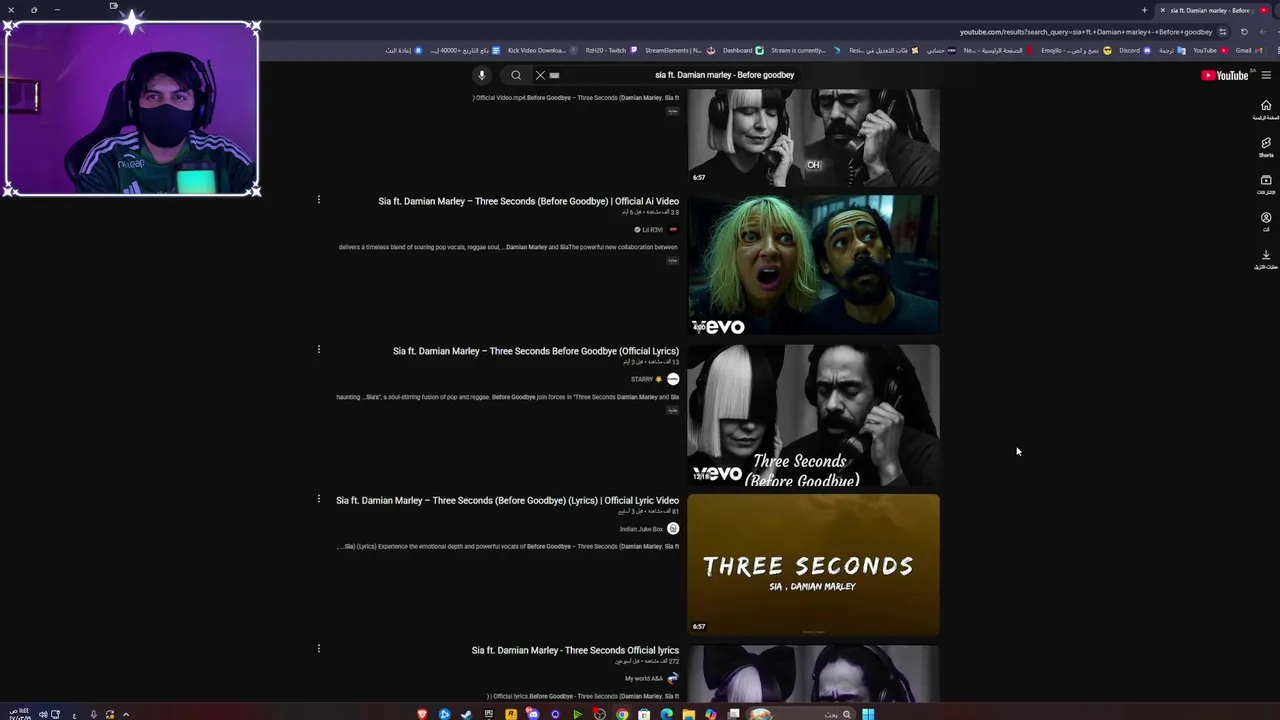The image size is (1280, 720).
Task: Open Discord from the taskbar
Action: 533,714
